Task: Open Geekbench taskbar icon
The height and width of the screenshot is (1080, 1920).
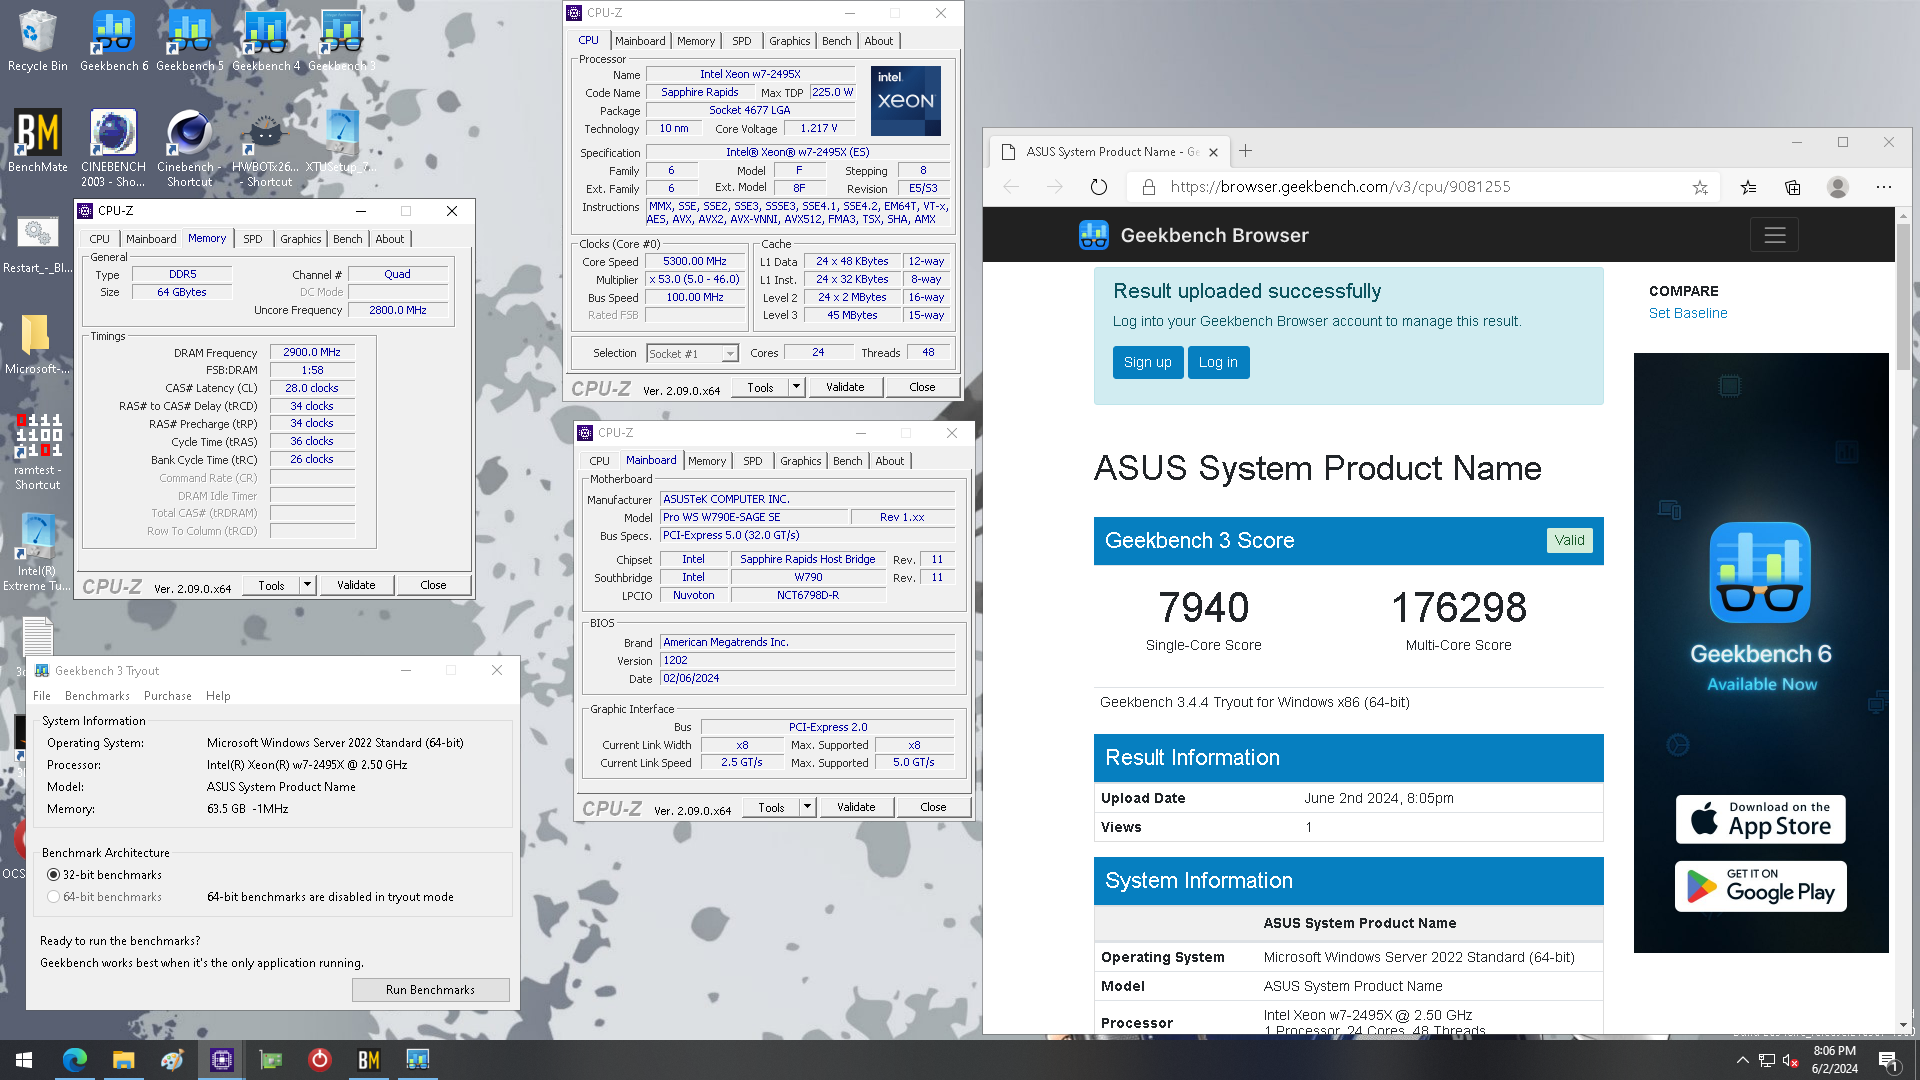Action: [x=417, y=1060]
